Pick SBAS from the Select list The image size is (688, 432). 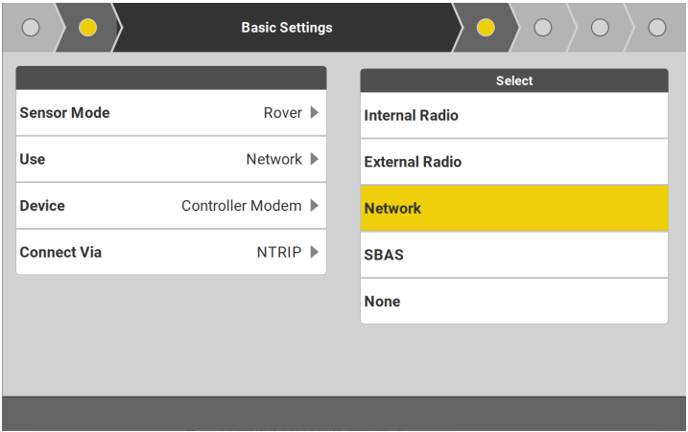point(514,255)
